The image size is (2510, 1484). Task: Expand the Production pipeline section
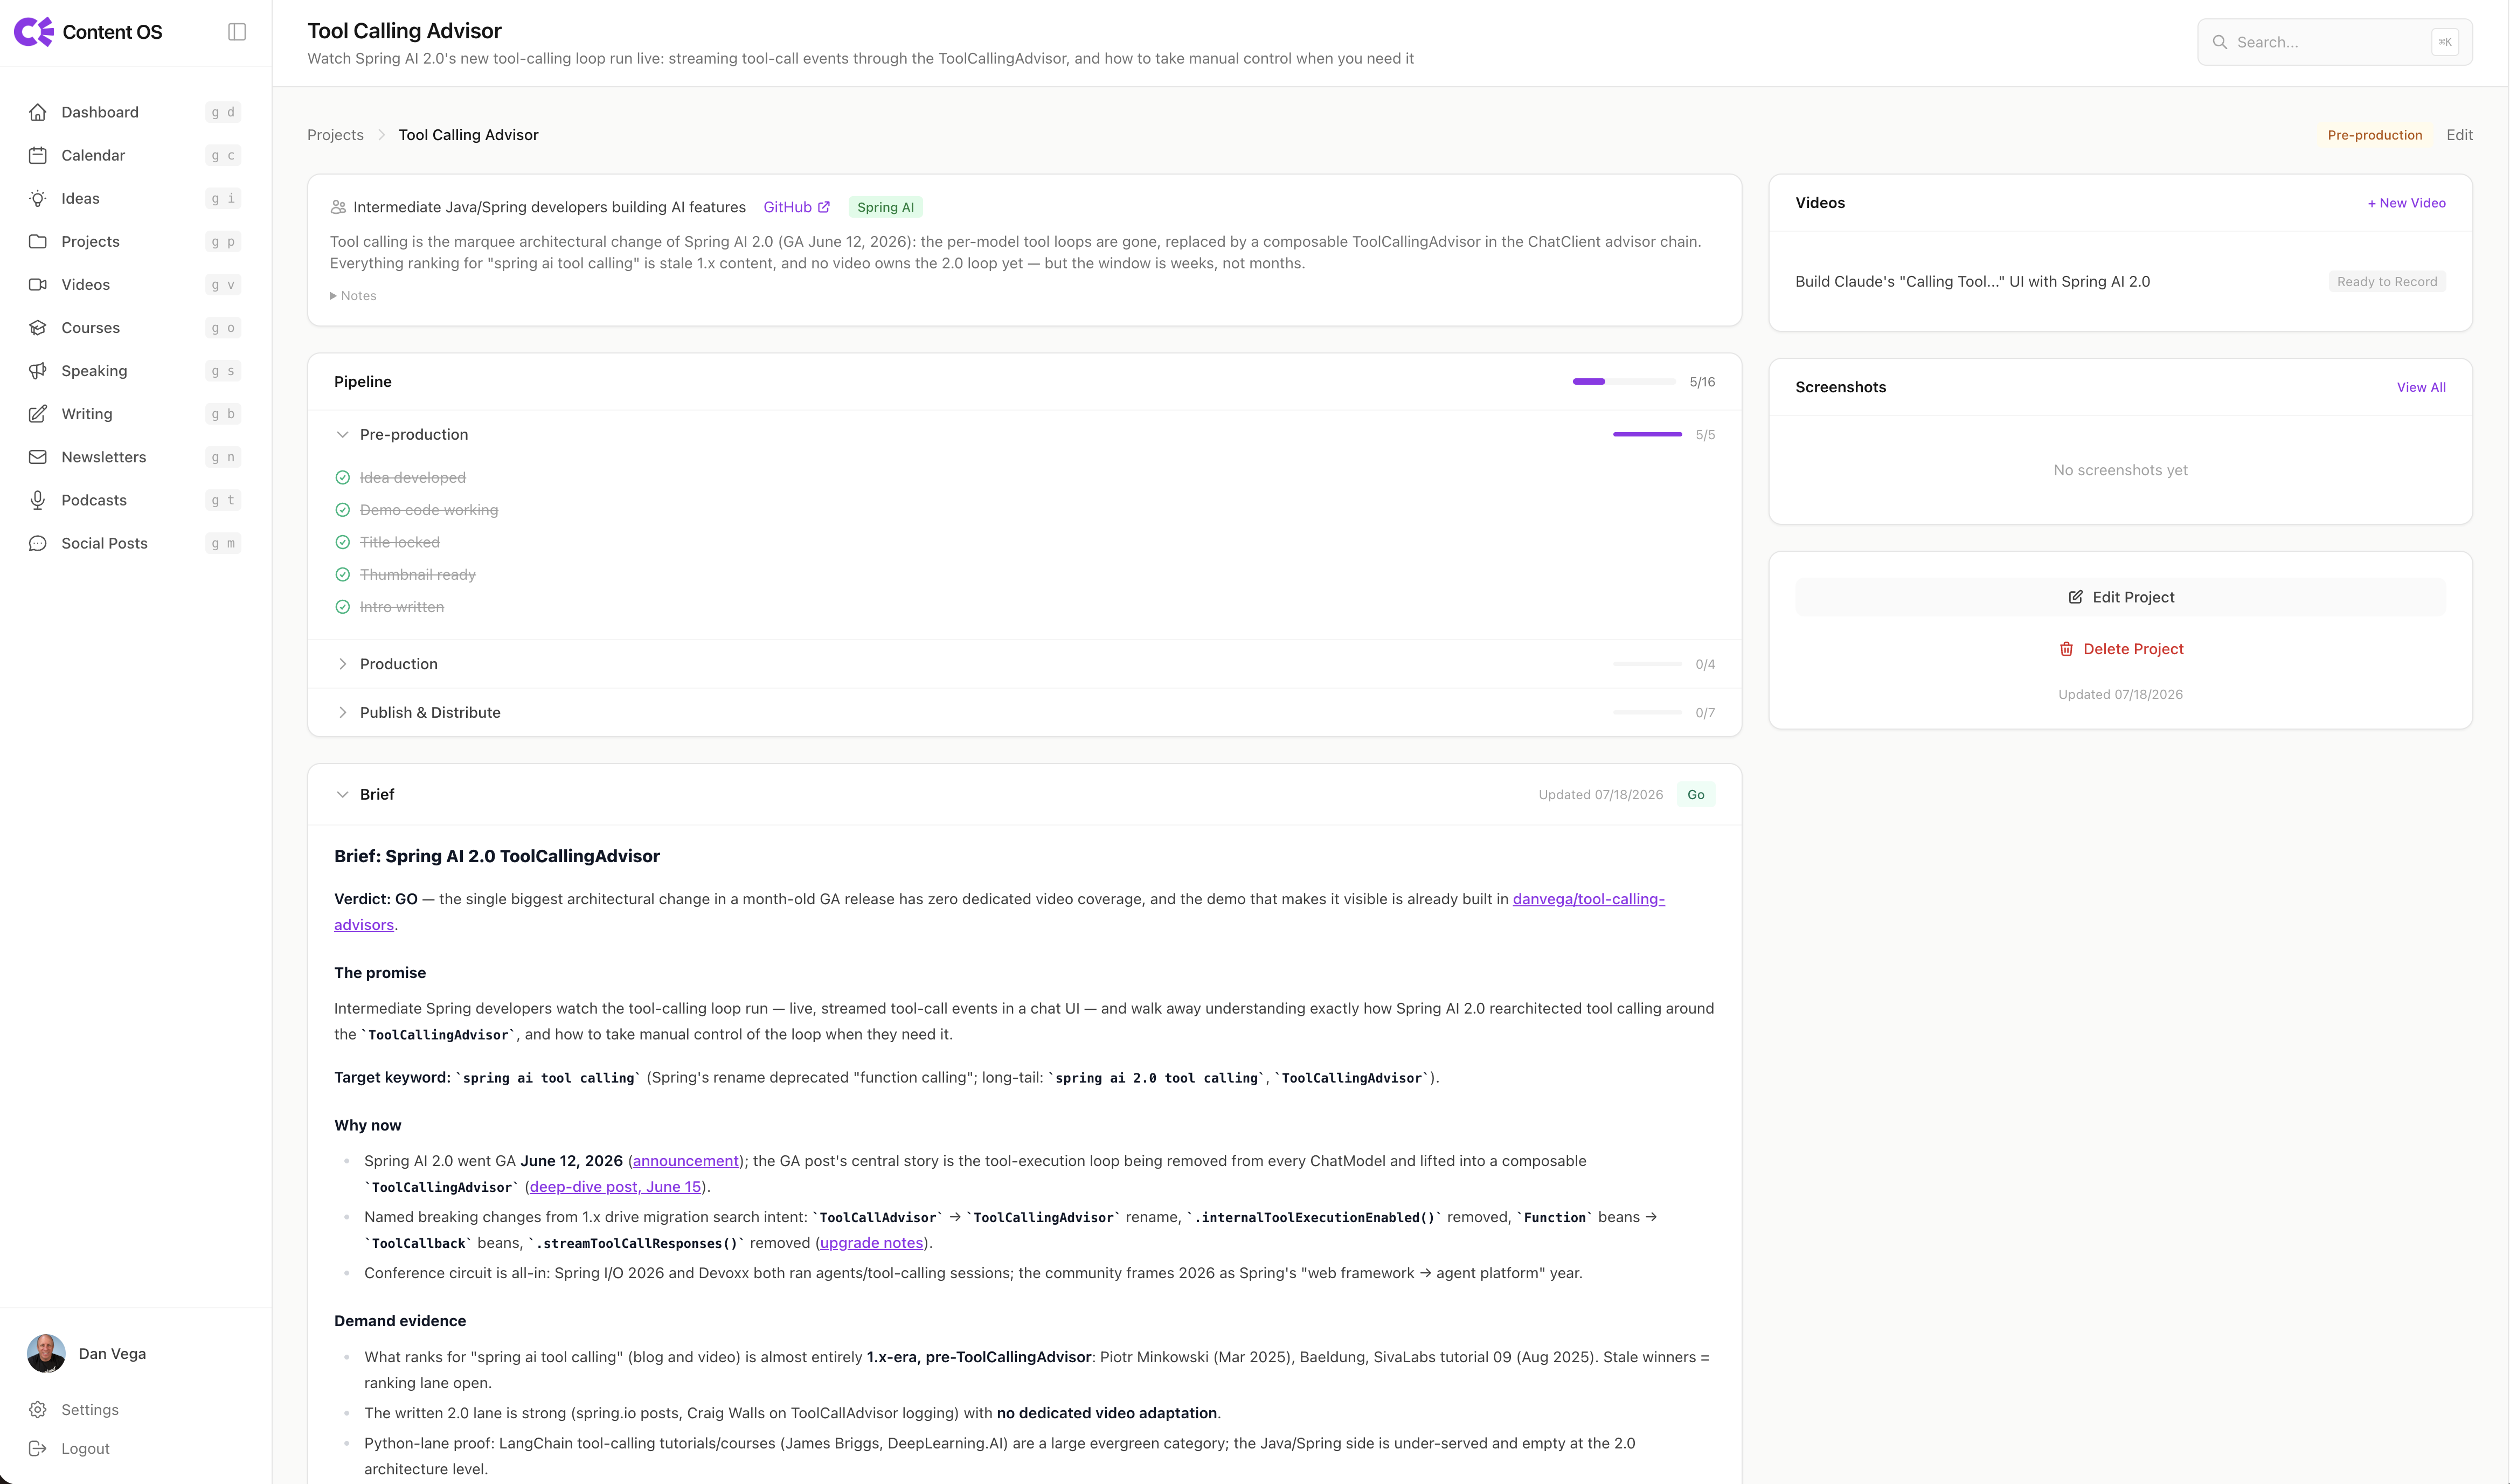[342, 664]
